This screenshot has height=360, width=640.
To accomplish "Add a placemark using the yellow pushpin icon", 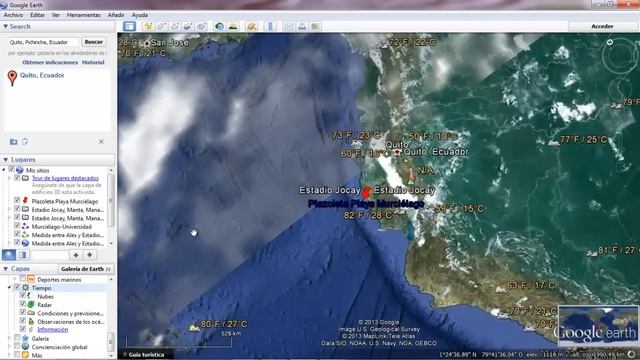I will pos(148,26).
